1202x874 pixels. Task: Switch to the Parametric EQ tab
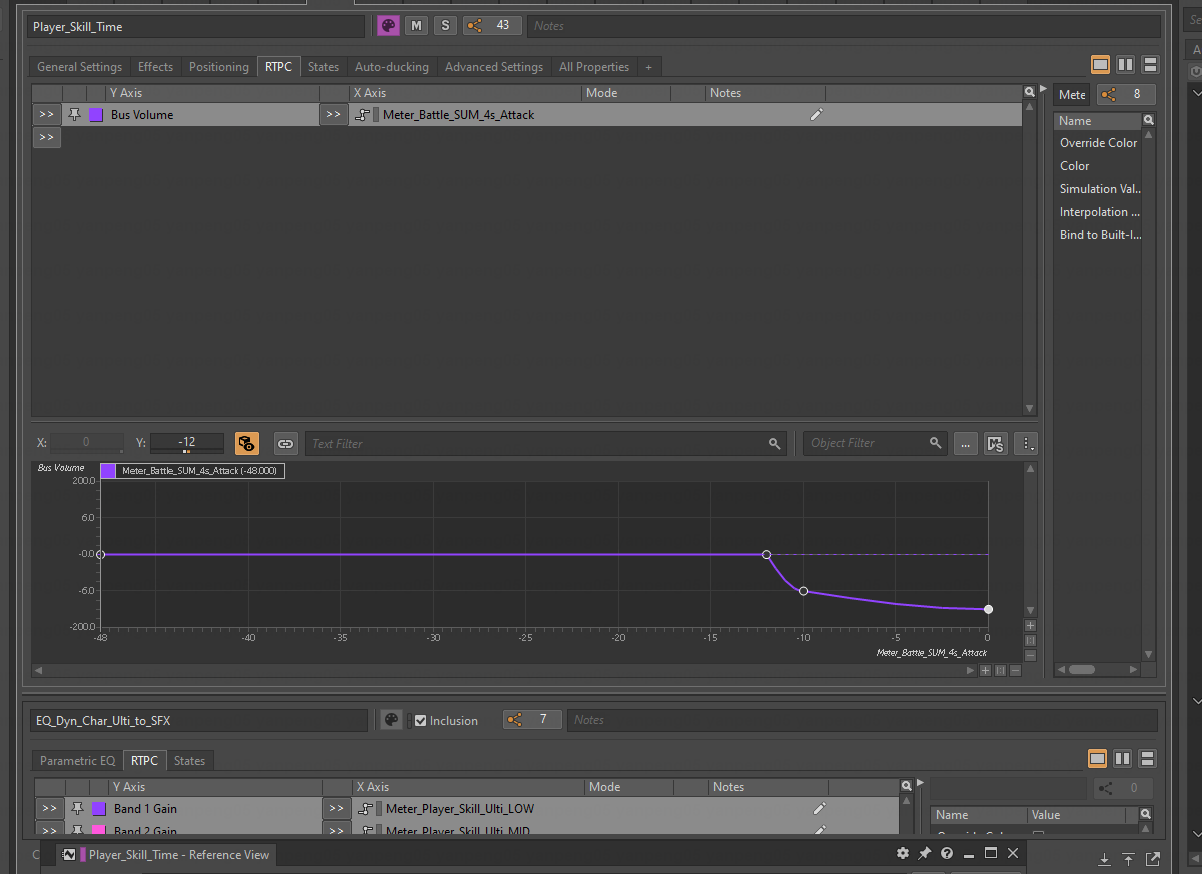pyautogui.click(x=77, y=761)
